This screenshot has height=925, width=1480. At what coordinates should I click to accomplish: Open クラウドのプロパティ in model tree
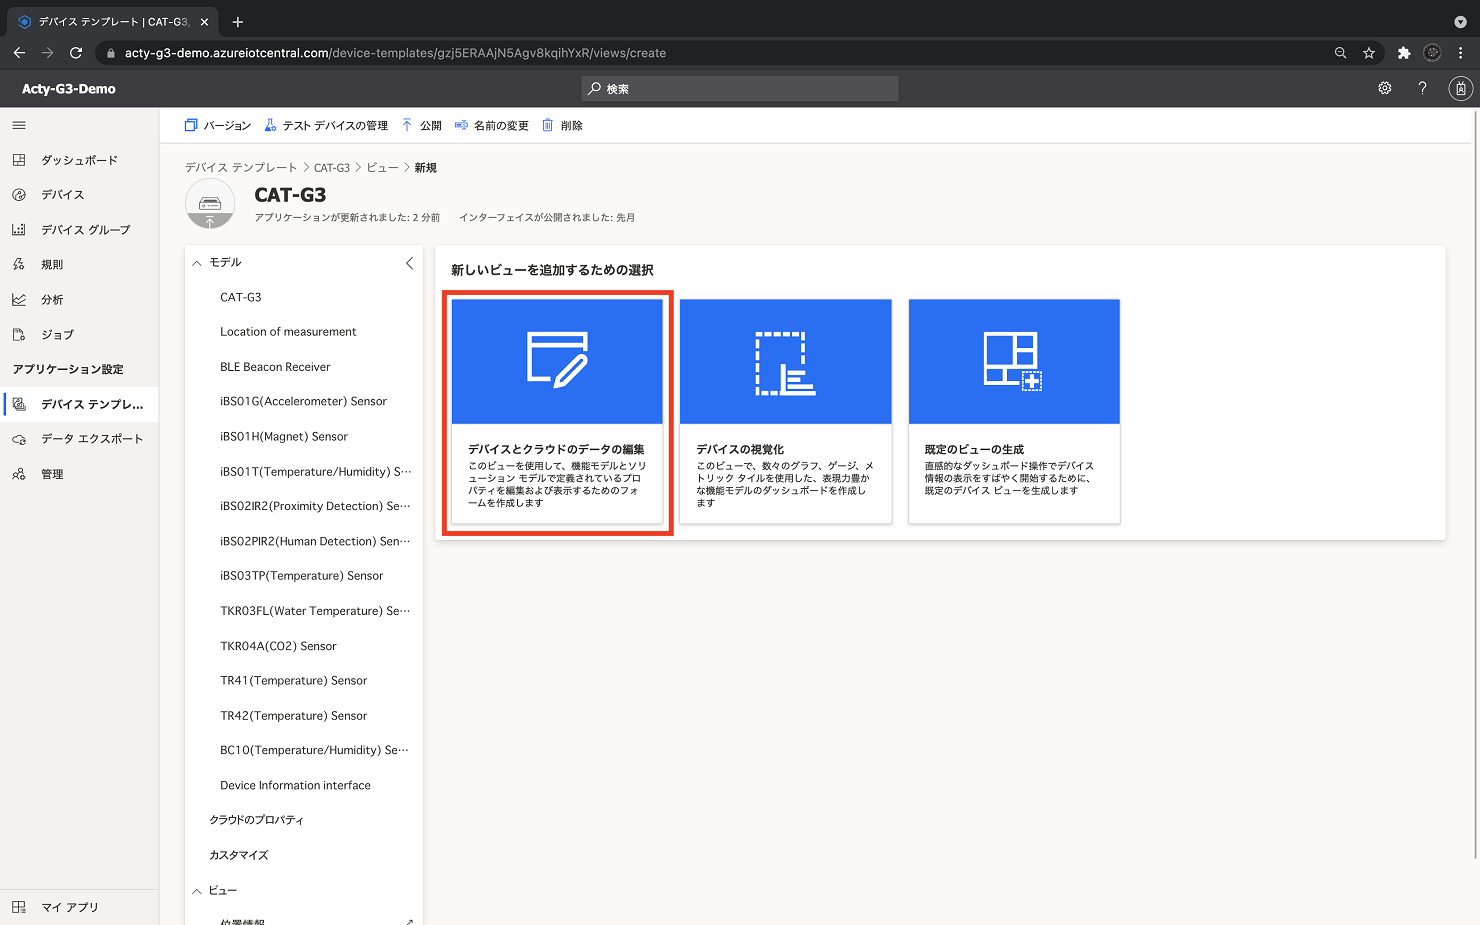click(256, 820)
